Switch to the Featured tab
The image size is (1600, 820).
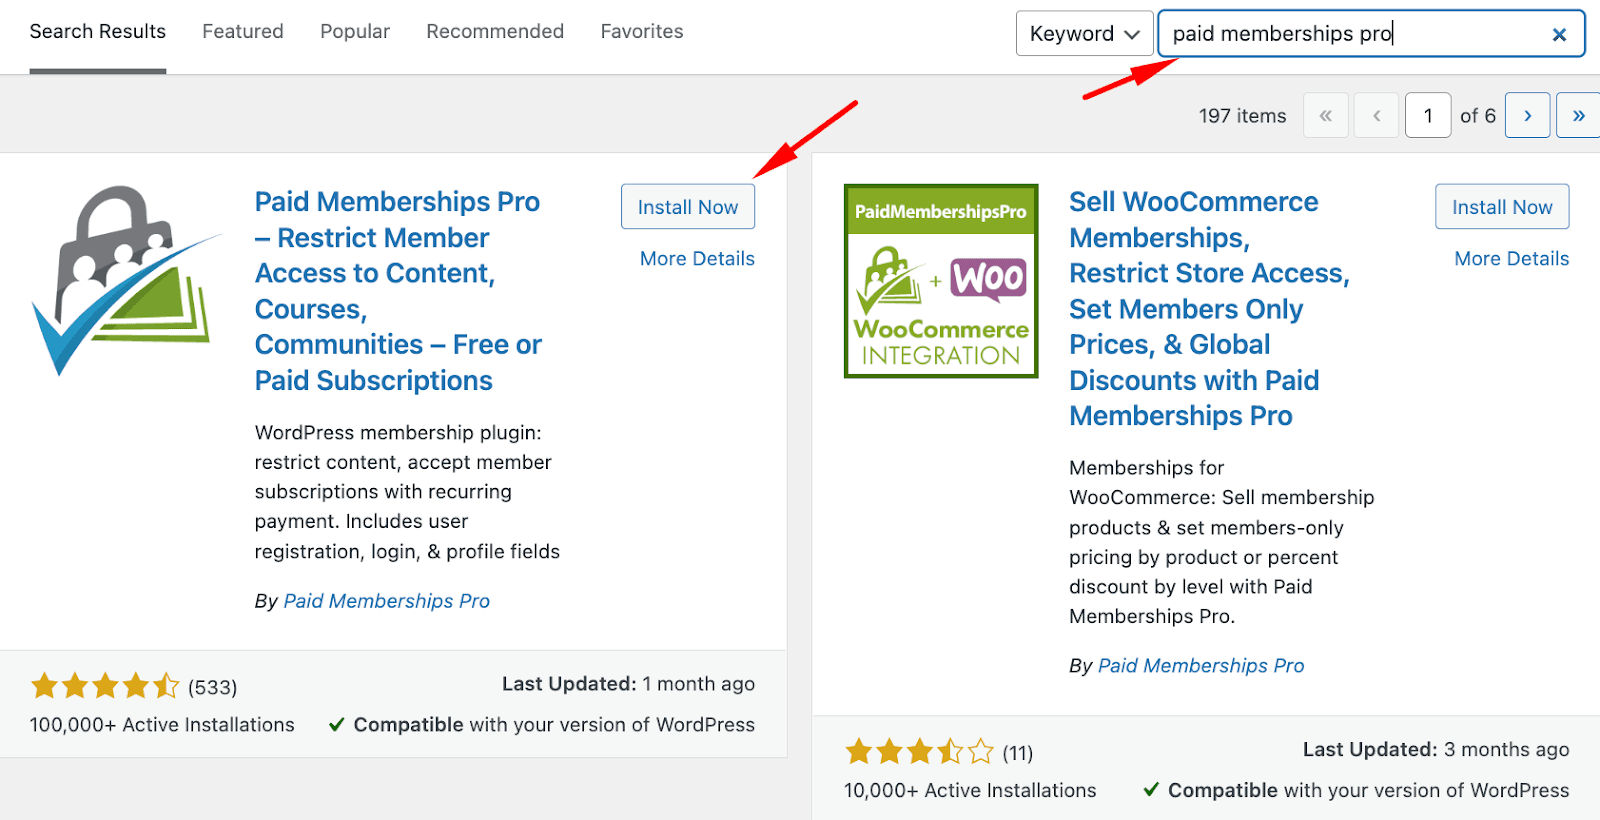[x=243, y=32]
